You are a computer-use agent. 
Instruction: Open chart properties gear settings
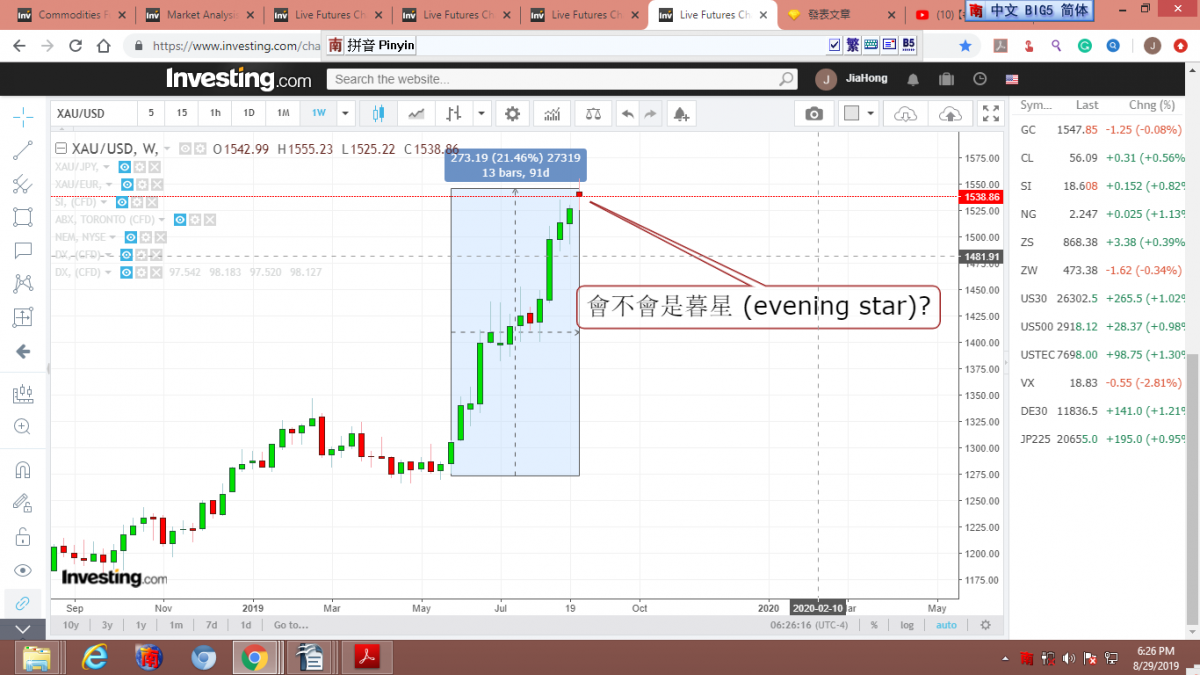point(513,114)
